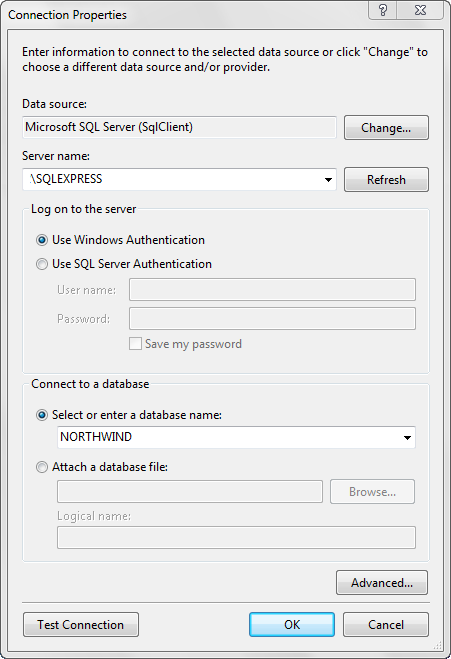Viewport: 451px width, 659px height.
Task: Close the Connection Properties dialog
Action: (420, 10)
